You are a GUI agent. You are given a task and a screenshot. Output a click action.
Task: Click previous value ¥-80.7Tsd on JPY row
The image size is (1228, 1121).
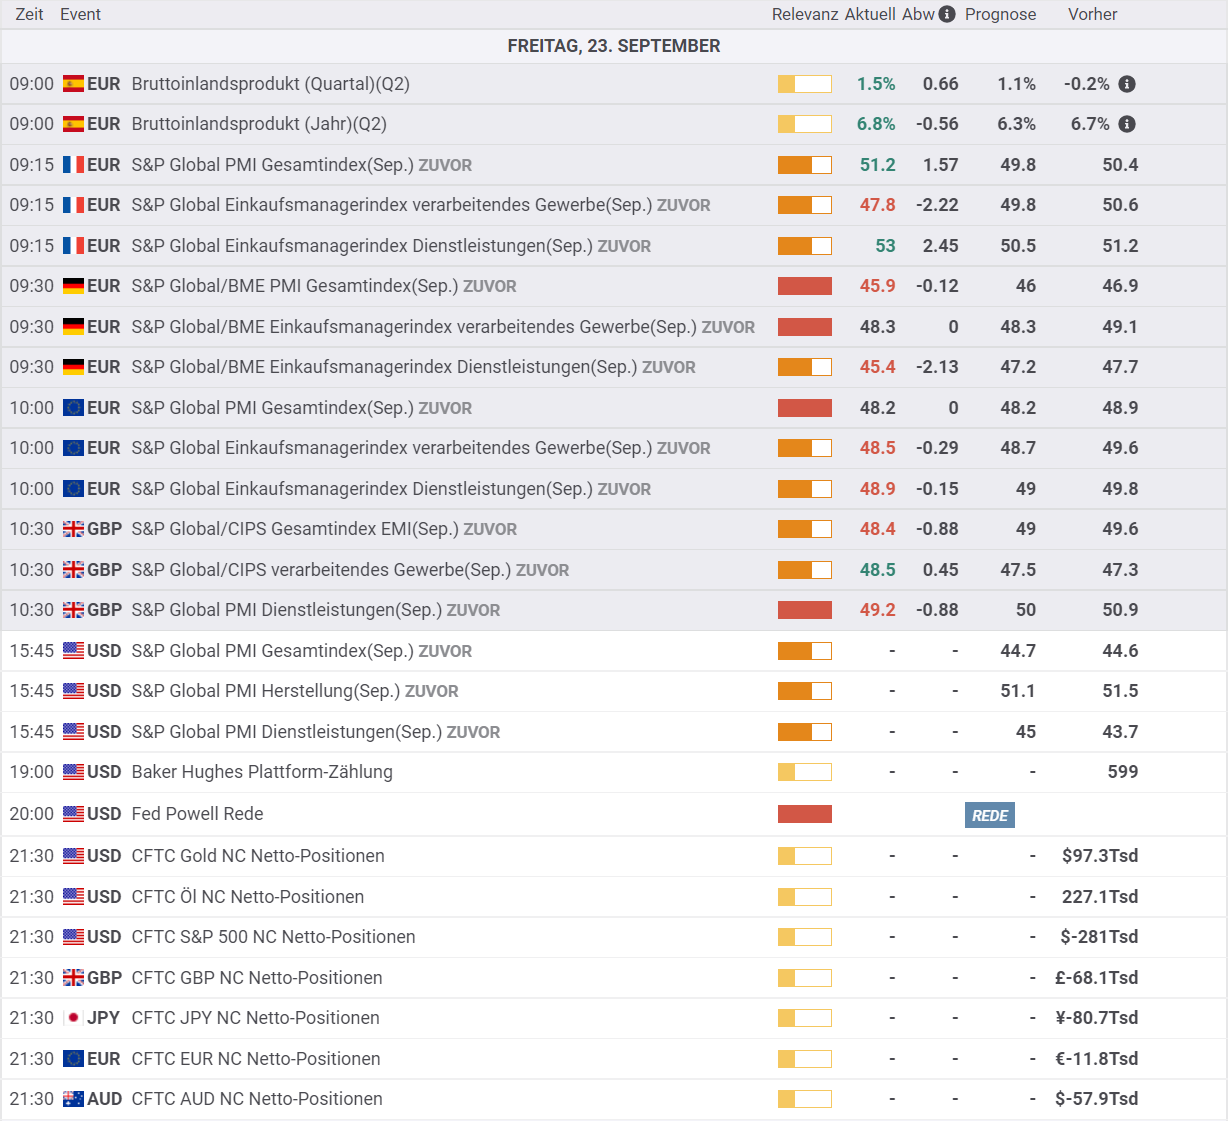click(1096, 1018)
